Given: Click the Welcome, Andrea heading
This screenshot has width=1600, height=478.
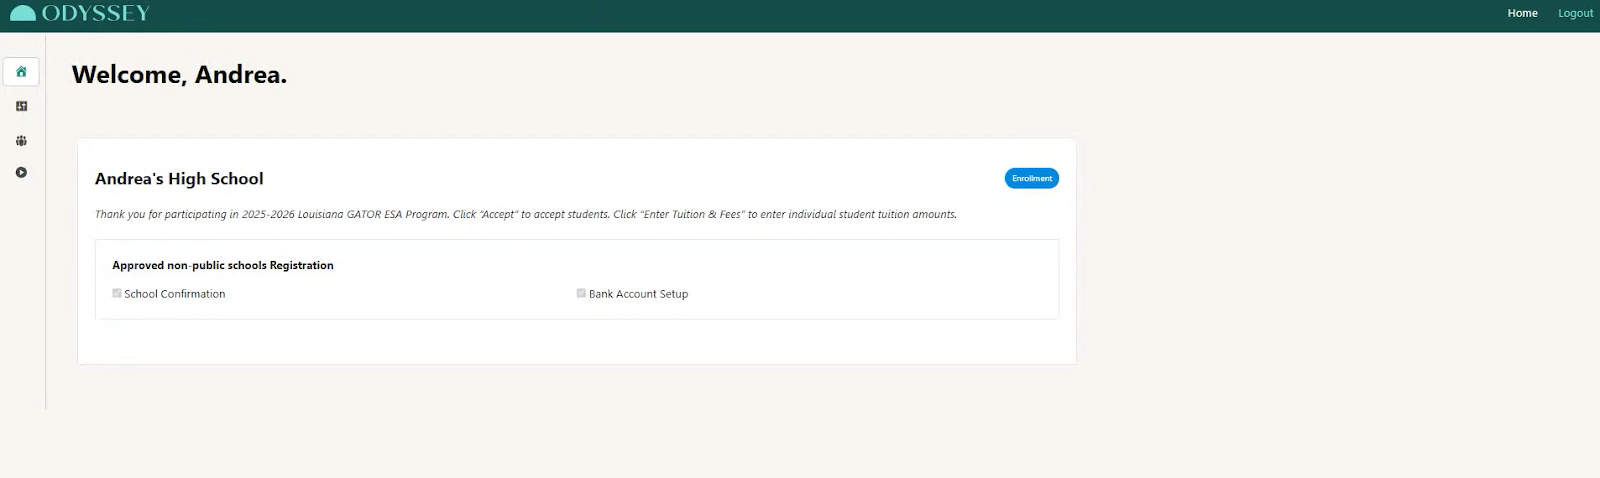Looking at the screenshot, I should click(x=179, y=75).
